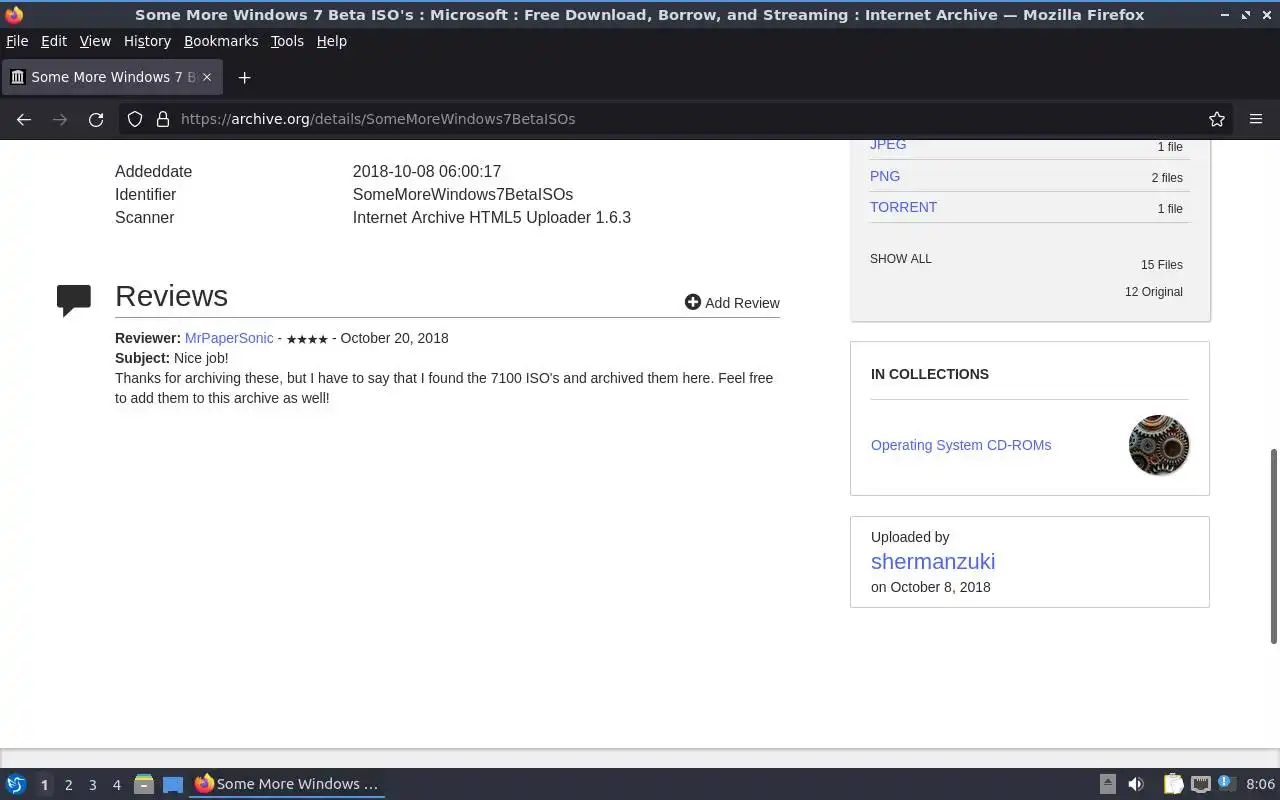This screenshot has height=800, width=1280.
Task: Open the Help menu
Action: pyautogui.click(x=331, y=41)
